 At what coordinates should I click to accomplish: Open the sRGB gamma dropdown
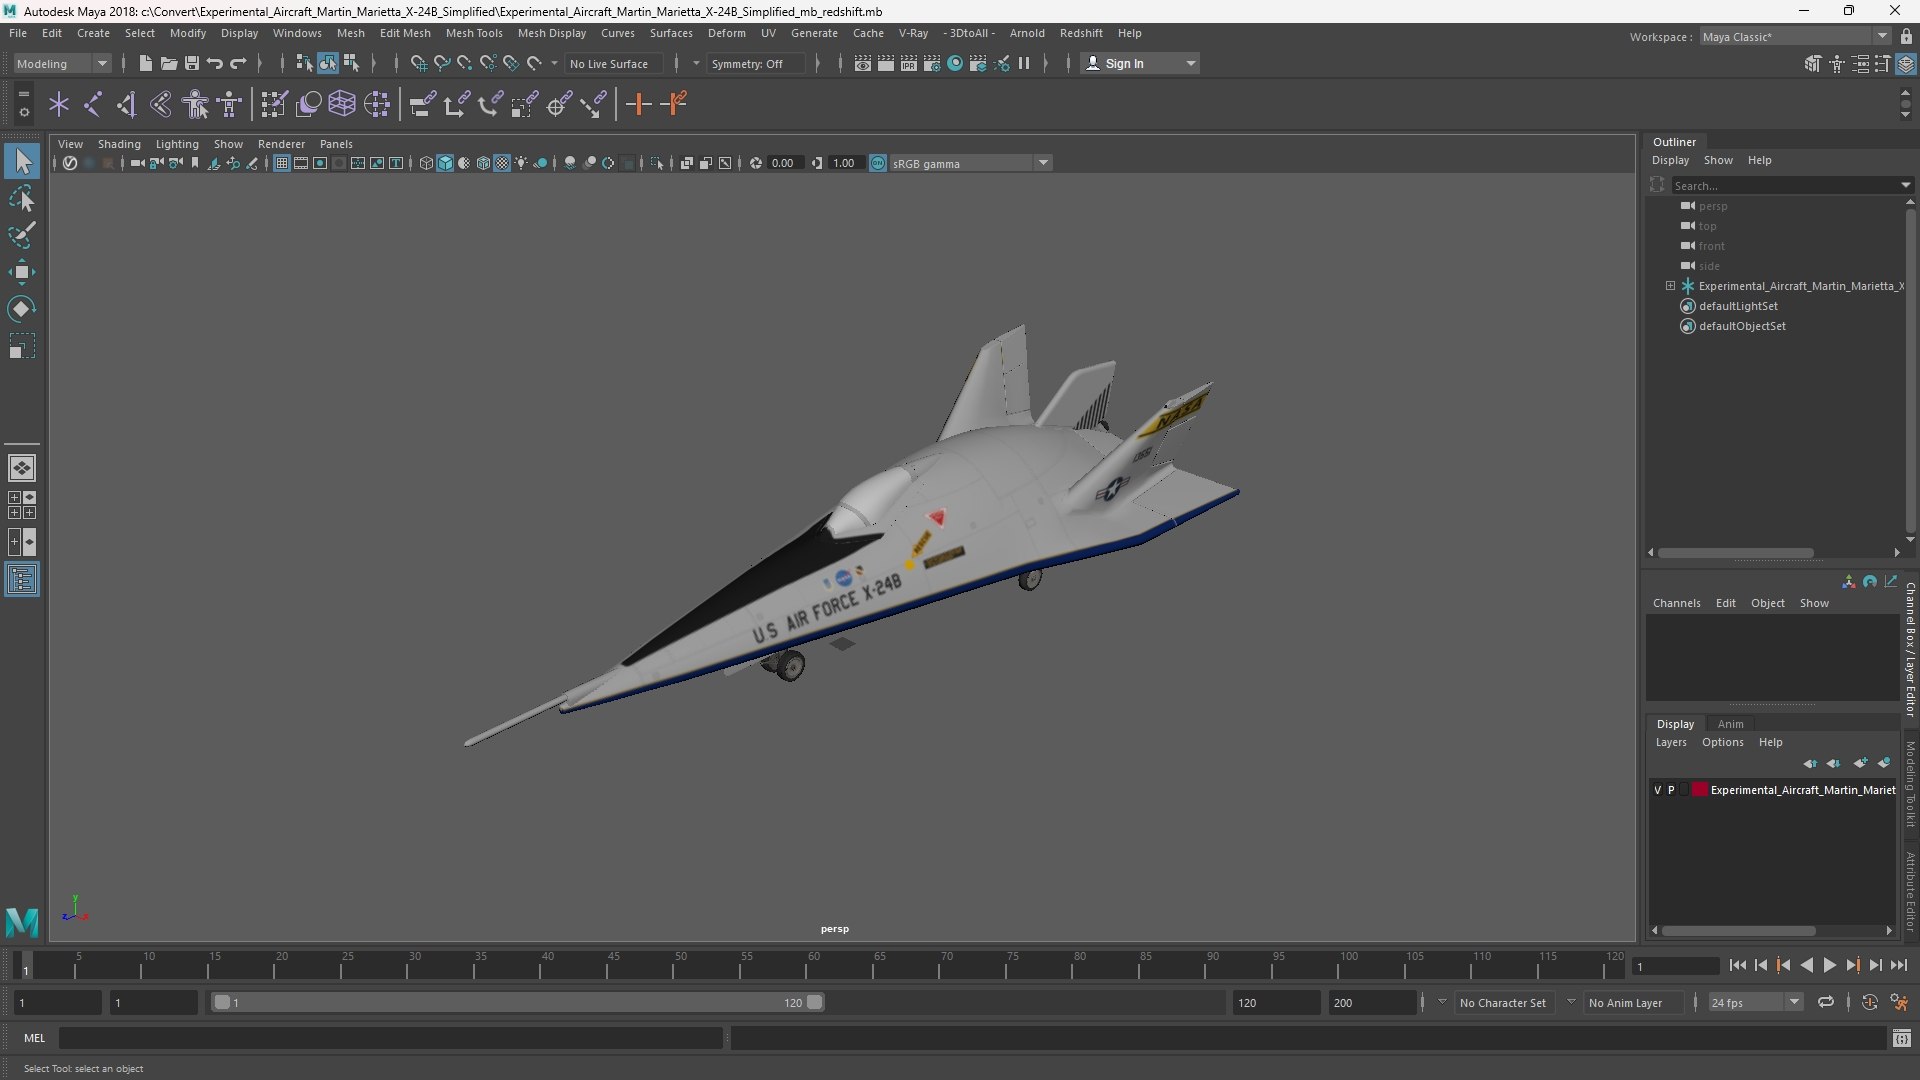pos(1043,163)
